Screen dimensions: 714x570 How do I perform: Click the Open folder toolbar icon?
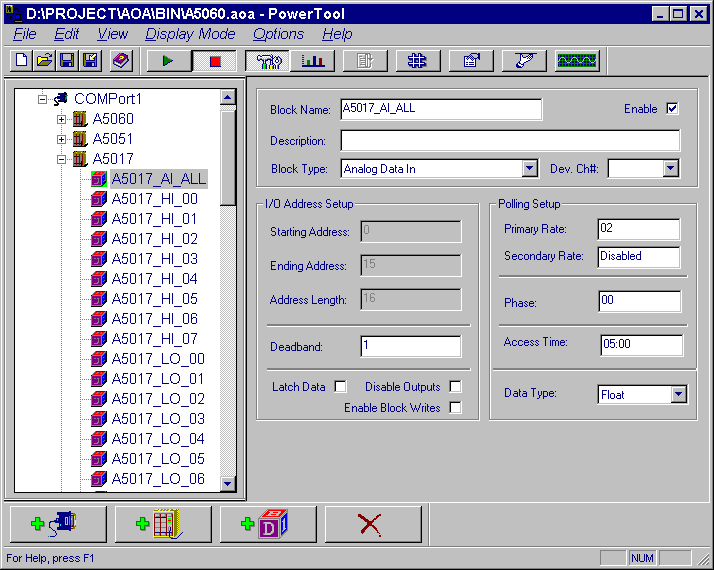pos(44,61)
